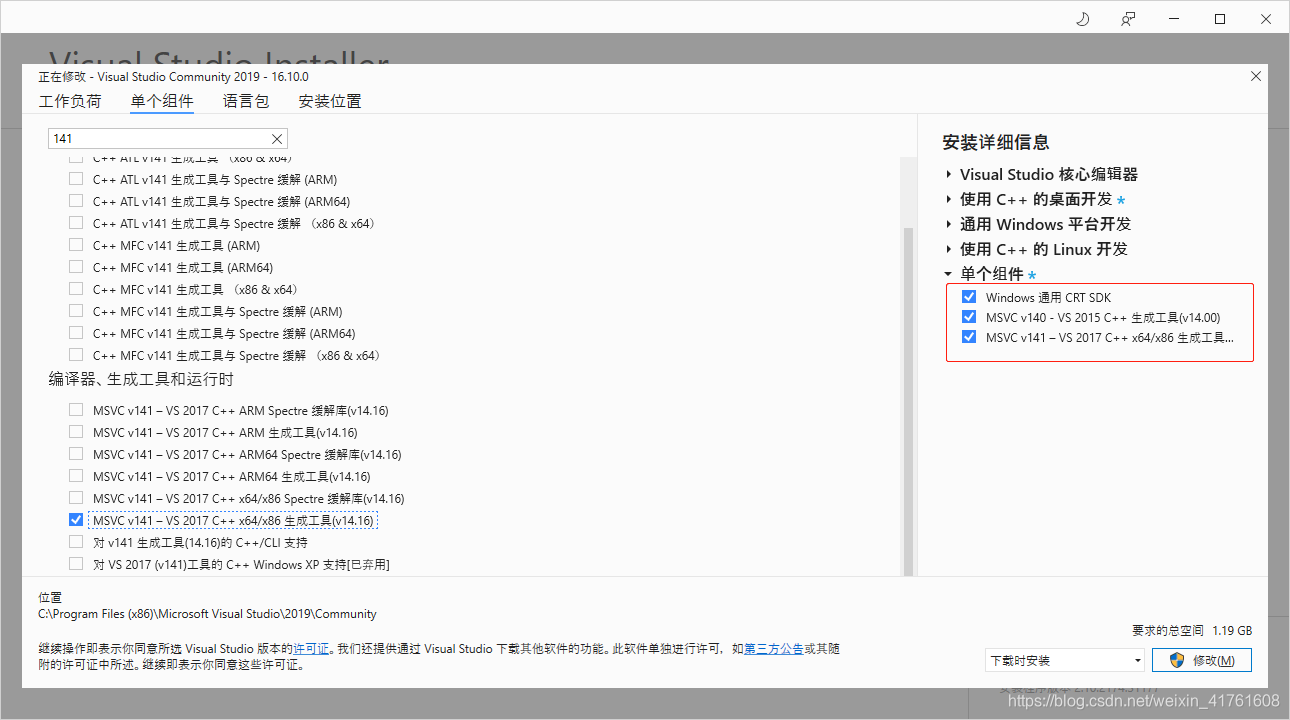
Task: Open the feedback icon in title bar
Action: click(x=1128, y=19)
